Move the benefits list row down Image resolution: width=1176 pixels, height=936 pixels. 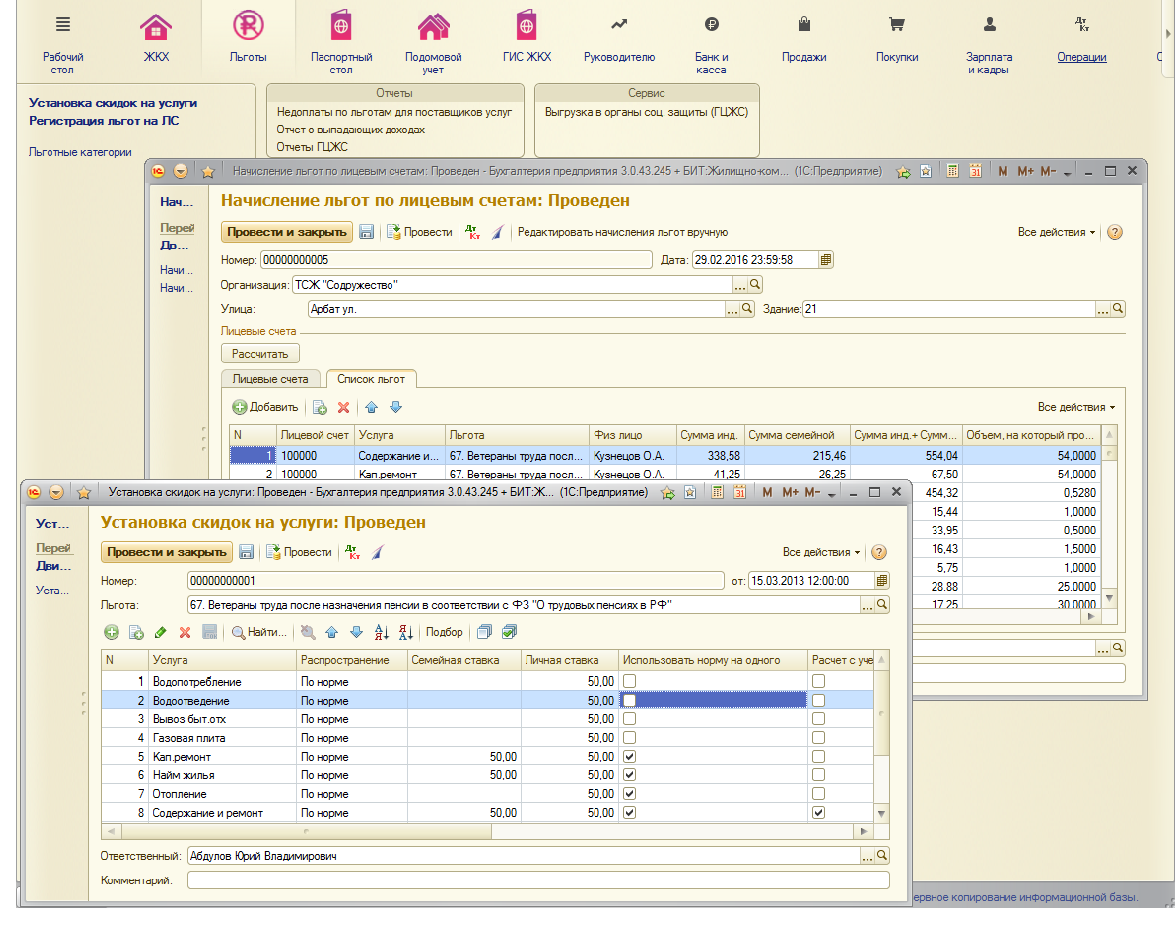point(395,407)
